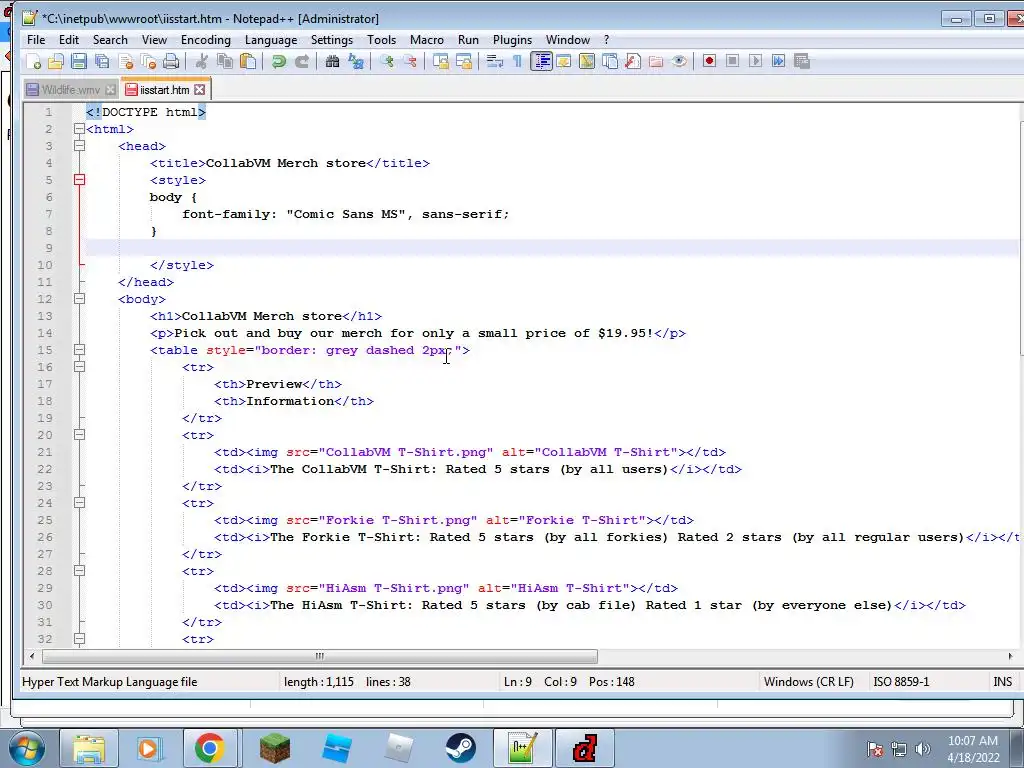Collapse the head fold marker on line 3
This screenshot has height=768, width=1024.
pyautogui.click(x=79, y=146)
